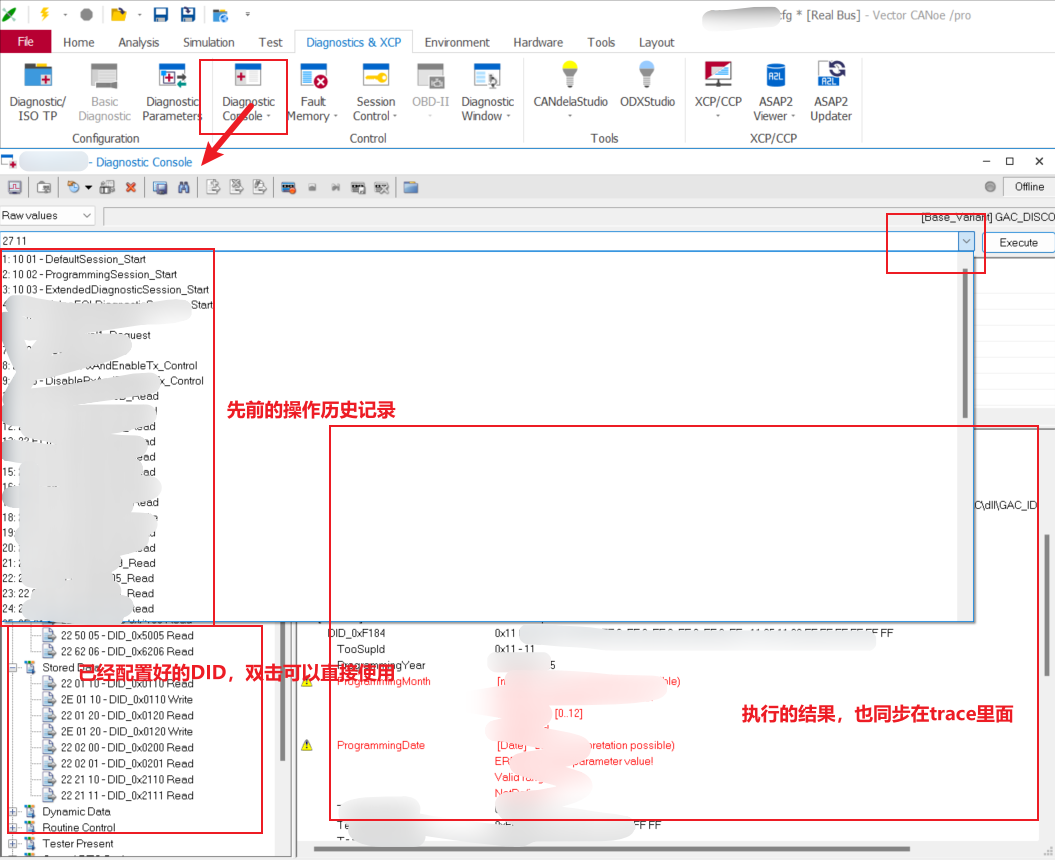Open the Session Control tool
Screen dimensions: 1055x860
pos(375,92)
